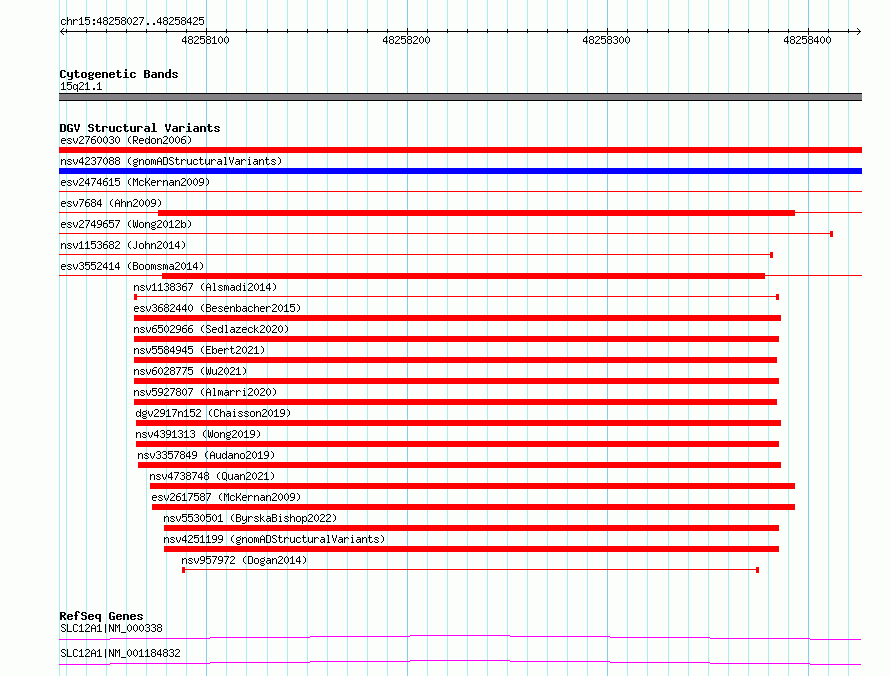The height and width of the screenshot is (676, 890).
Task: Click the esv2474615 (McKernan2009) label
Action: pyautogui.click(x=135, y=182)
